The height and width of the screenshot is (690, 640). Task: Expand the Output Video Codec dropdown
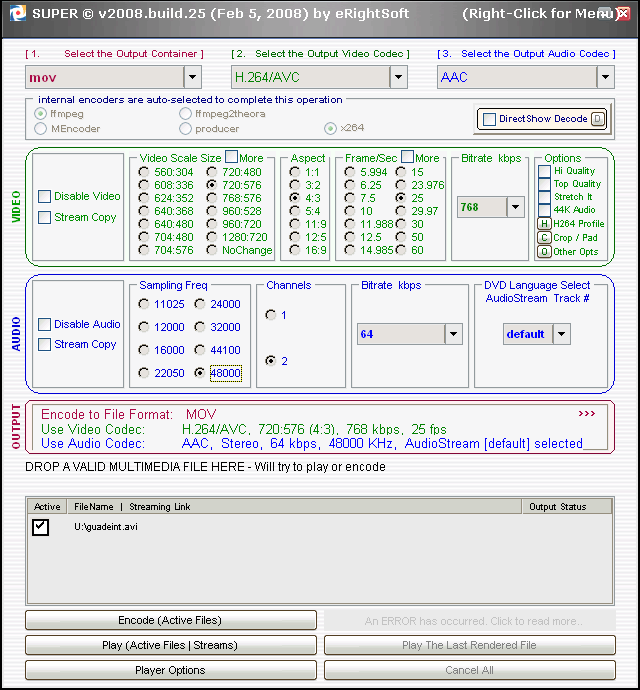pos(398,77)
